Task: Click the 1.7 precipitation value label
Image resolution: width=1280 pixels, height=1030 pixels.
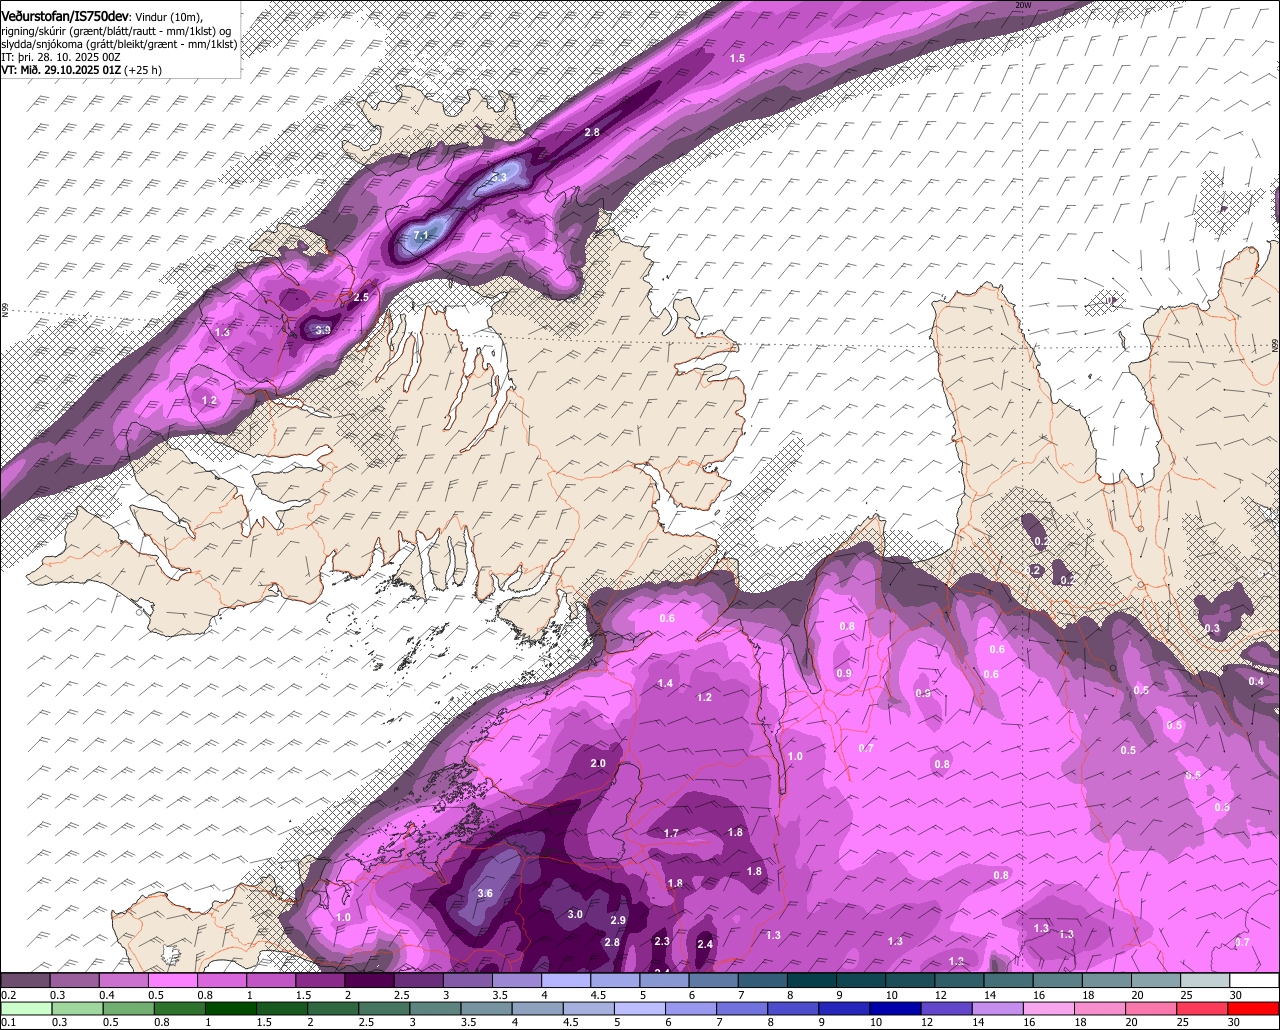Action: click(x=671, y=833)
